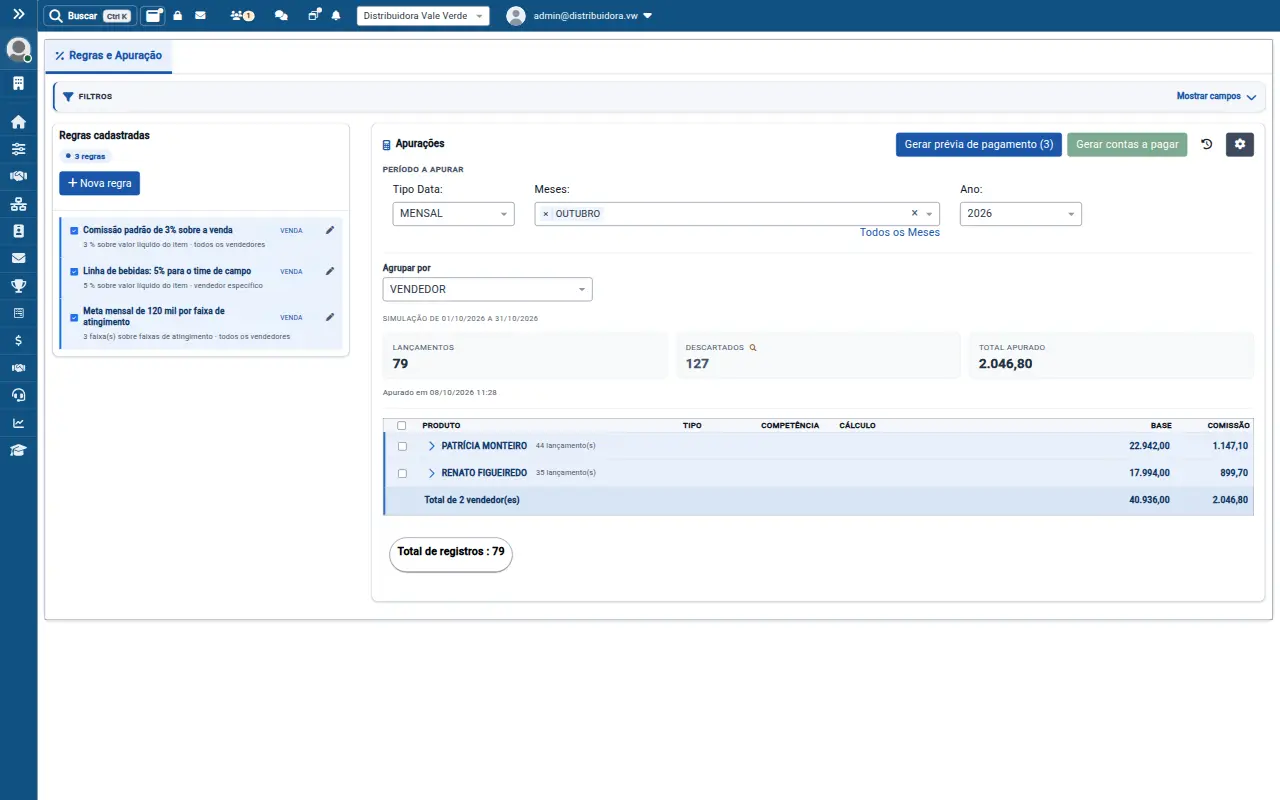This screenshot has width=1280, height=800.
Task: Click the magnifier next to Descartados
Action: pos(753,348)
